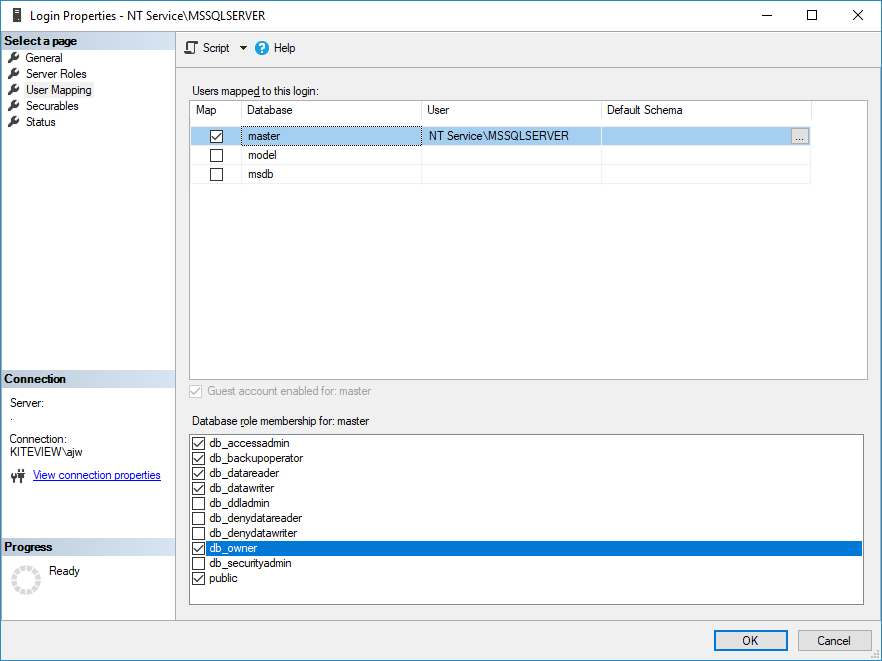Click wrench icon beside General

click(14, 57)
